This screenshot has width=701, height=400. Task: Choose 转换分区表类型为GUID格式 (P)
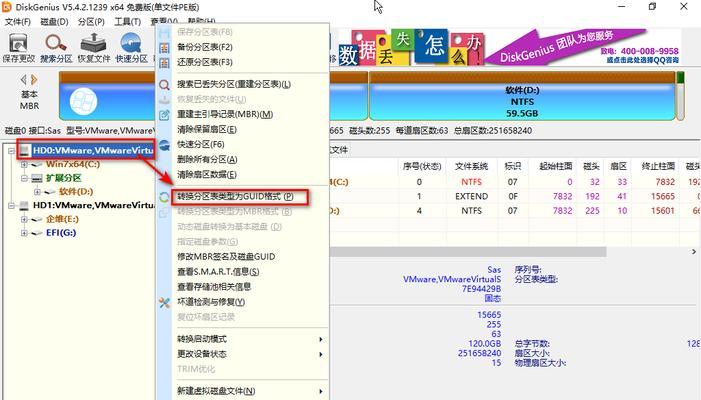(235, 197)
